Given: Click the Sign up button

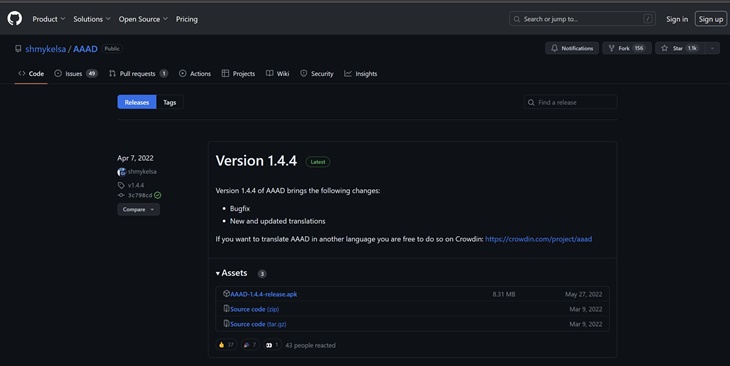Looking at the screenshot, I should (x=710, y=19).
